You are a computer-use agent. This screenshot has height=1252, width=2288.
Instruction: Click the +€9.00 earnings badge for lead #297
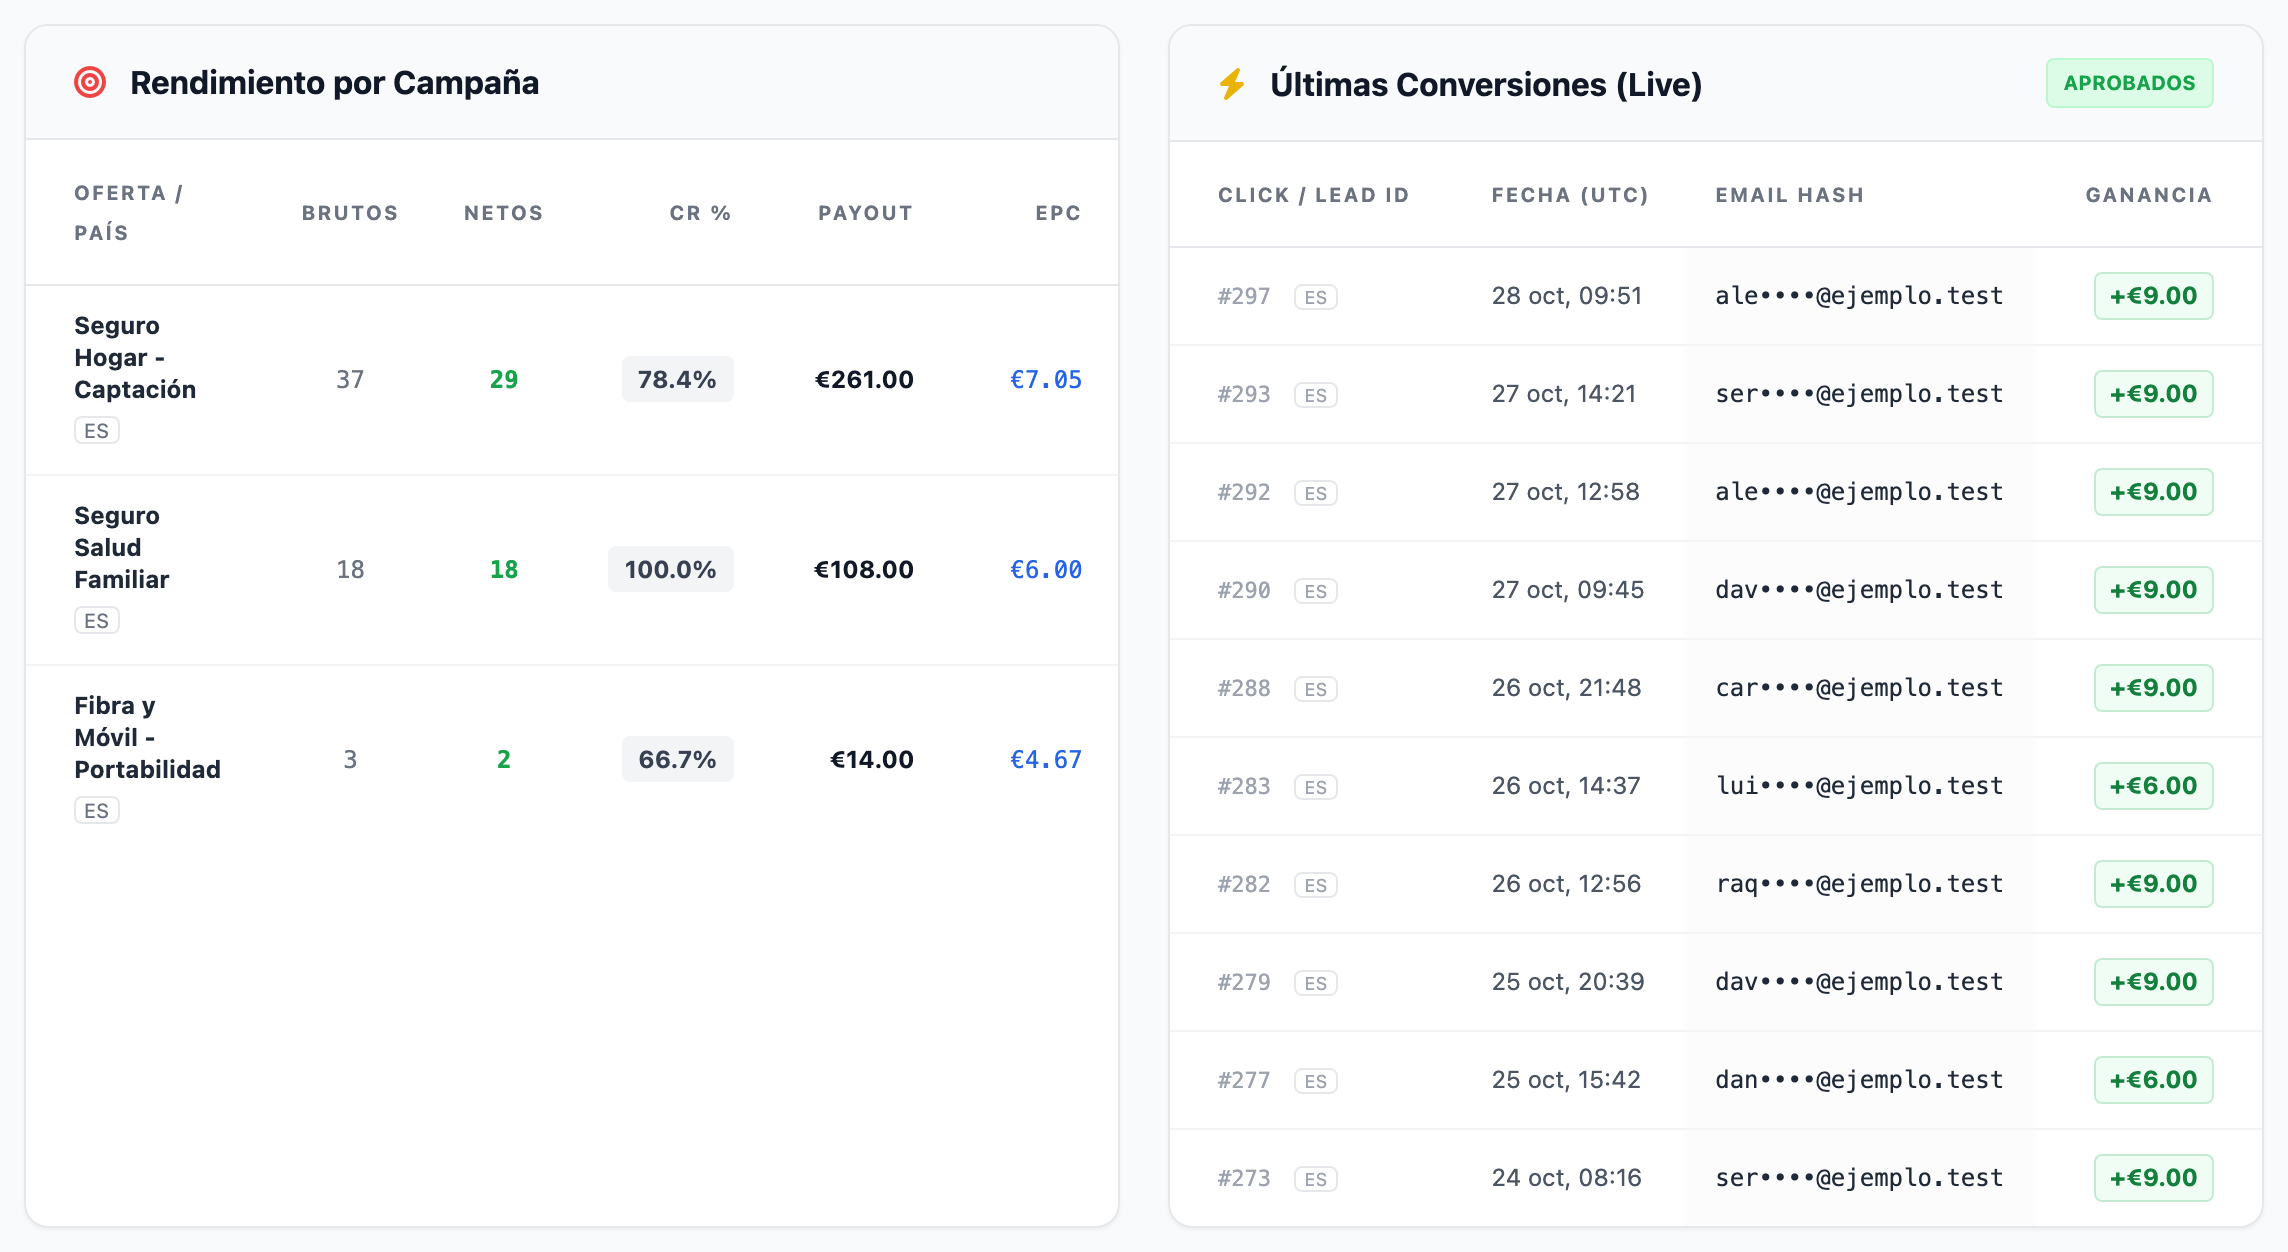tap(2154, 296)
